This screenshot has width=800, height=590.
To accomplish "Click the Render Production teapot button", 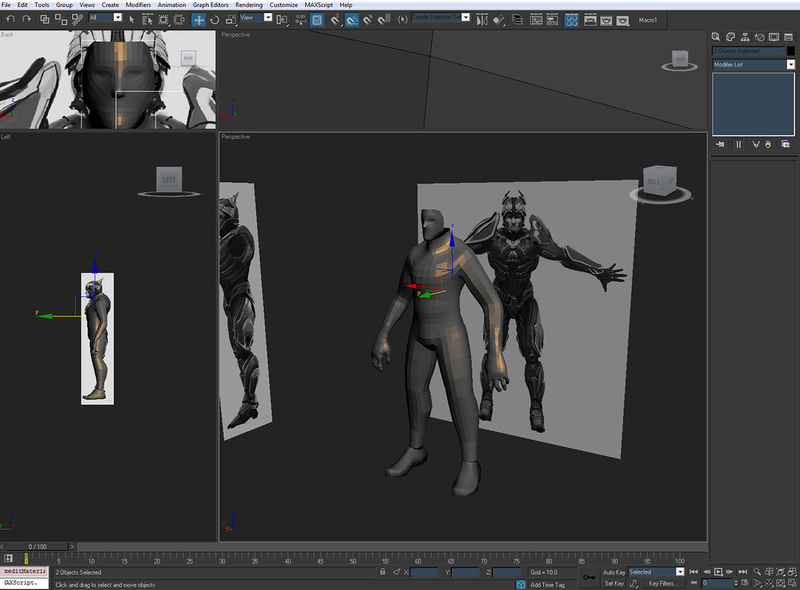I will (622, 19).
